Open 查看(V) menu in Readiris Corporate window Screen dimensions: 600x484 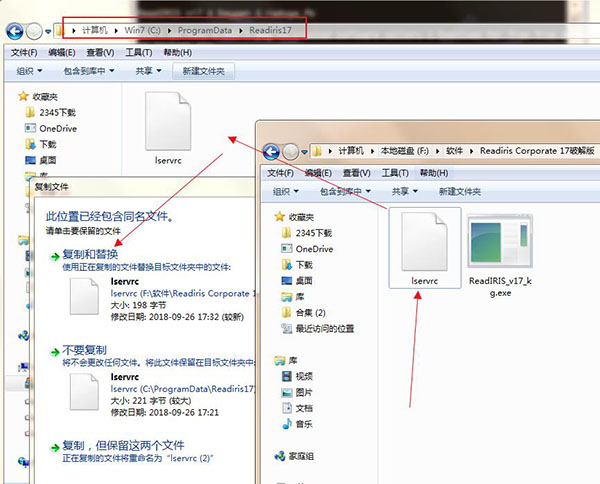click(x=355, y=172)
